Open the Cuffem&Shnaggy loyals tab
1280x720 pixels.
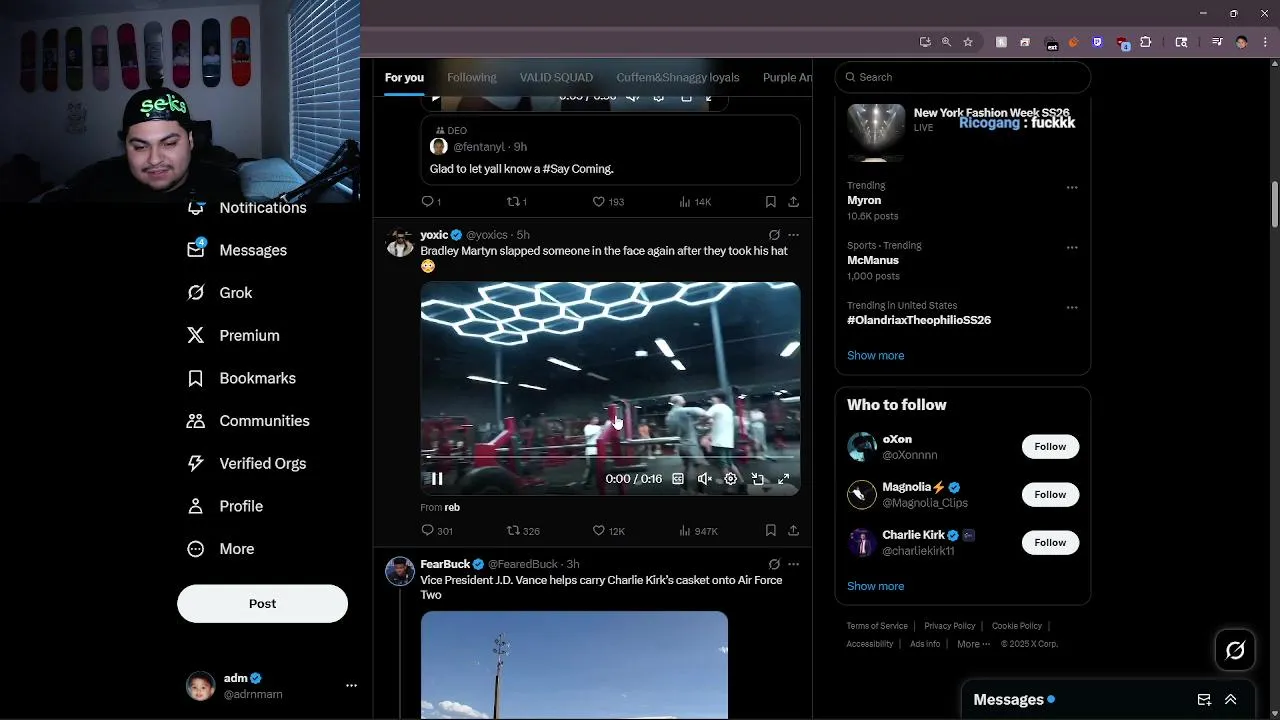[x=678, y=77]
